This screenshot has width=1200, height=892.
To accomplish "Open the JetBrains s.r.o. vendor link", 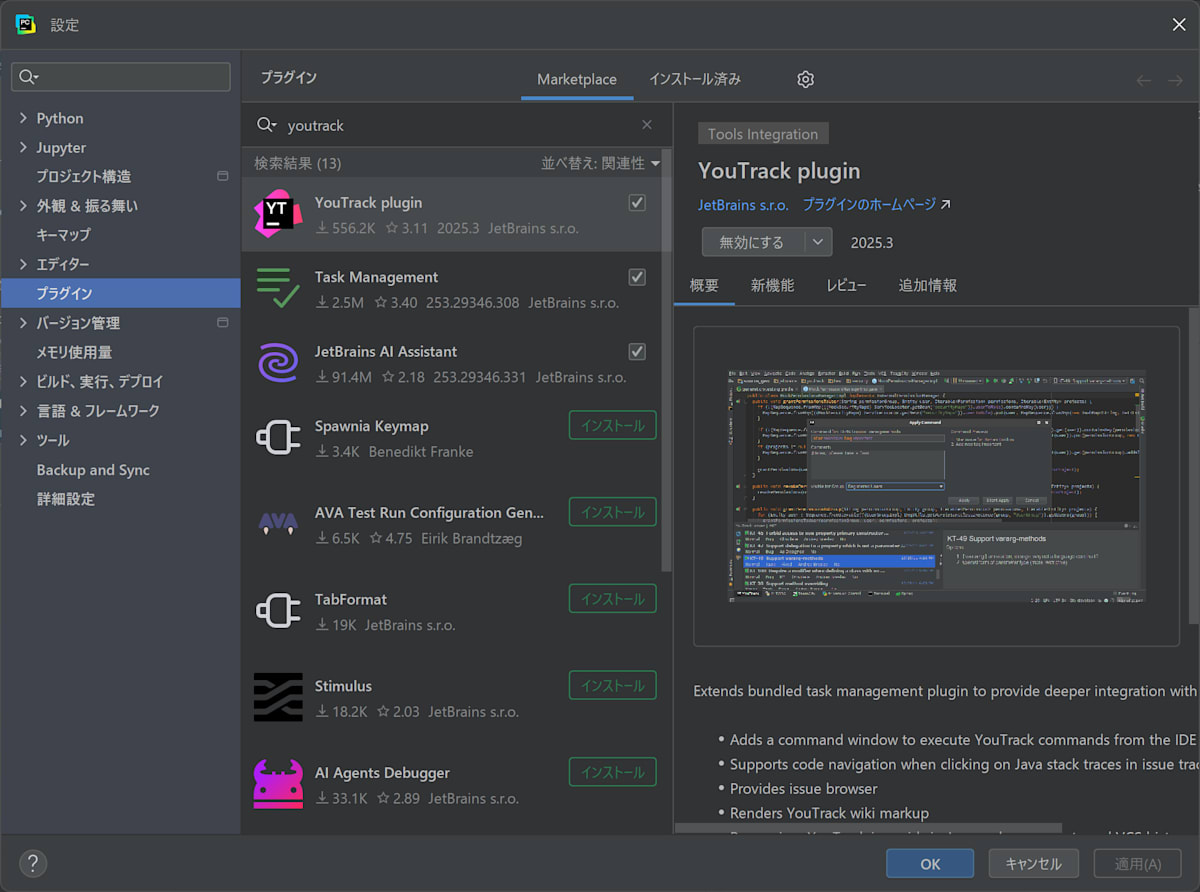I will (743, 204).
